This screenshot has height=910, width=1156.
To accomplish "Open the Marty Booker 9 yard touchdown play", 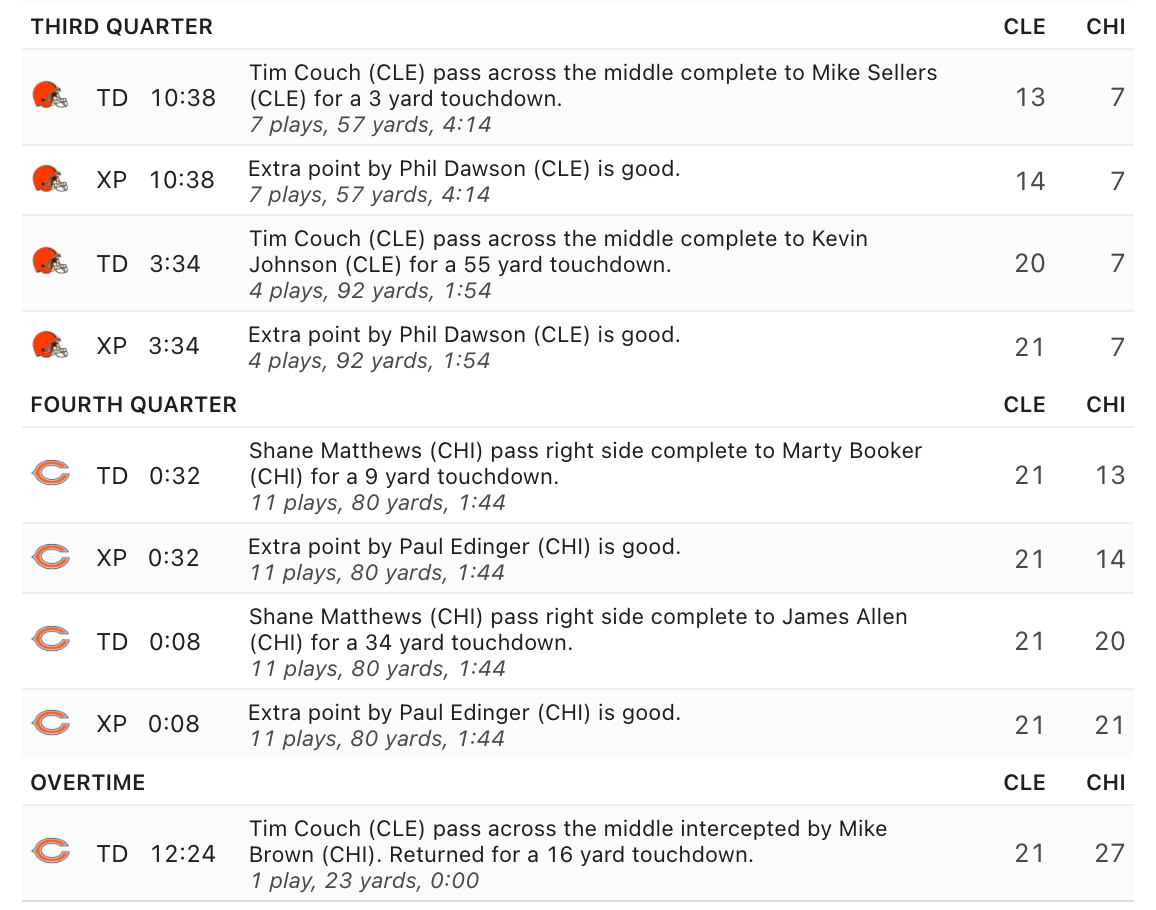I will point(578,476).
